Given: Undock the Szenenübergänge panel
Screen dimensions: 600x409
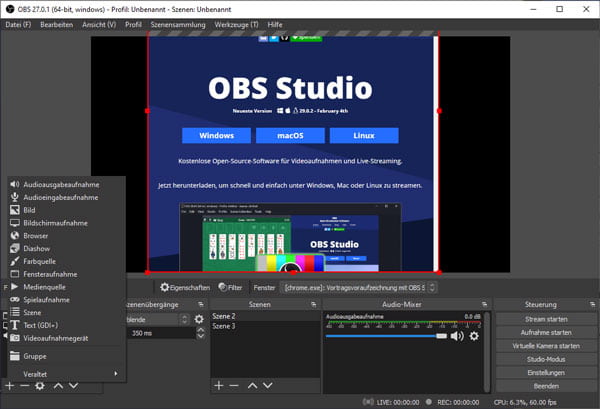Looking at the screenshot, I should 201,305.
